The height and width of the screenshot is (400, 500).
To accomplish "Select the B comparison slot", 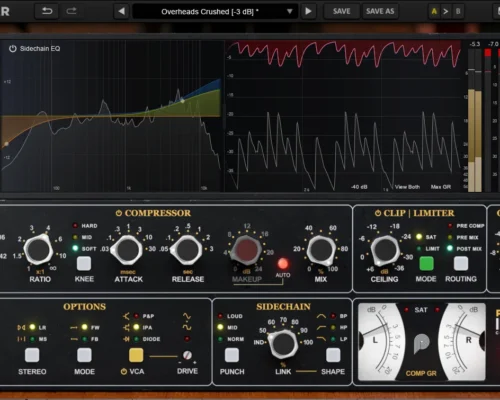I will tap(458, 11).
